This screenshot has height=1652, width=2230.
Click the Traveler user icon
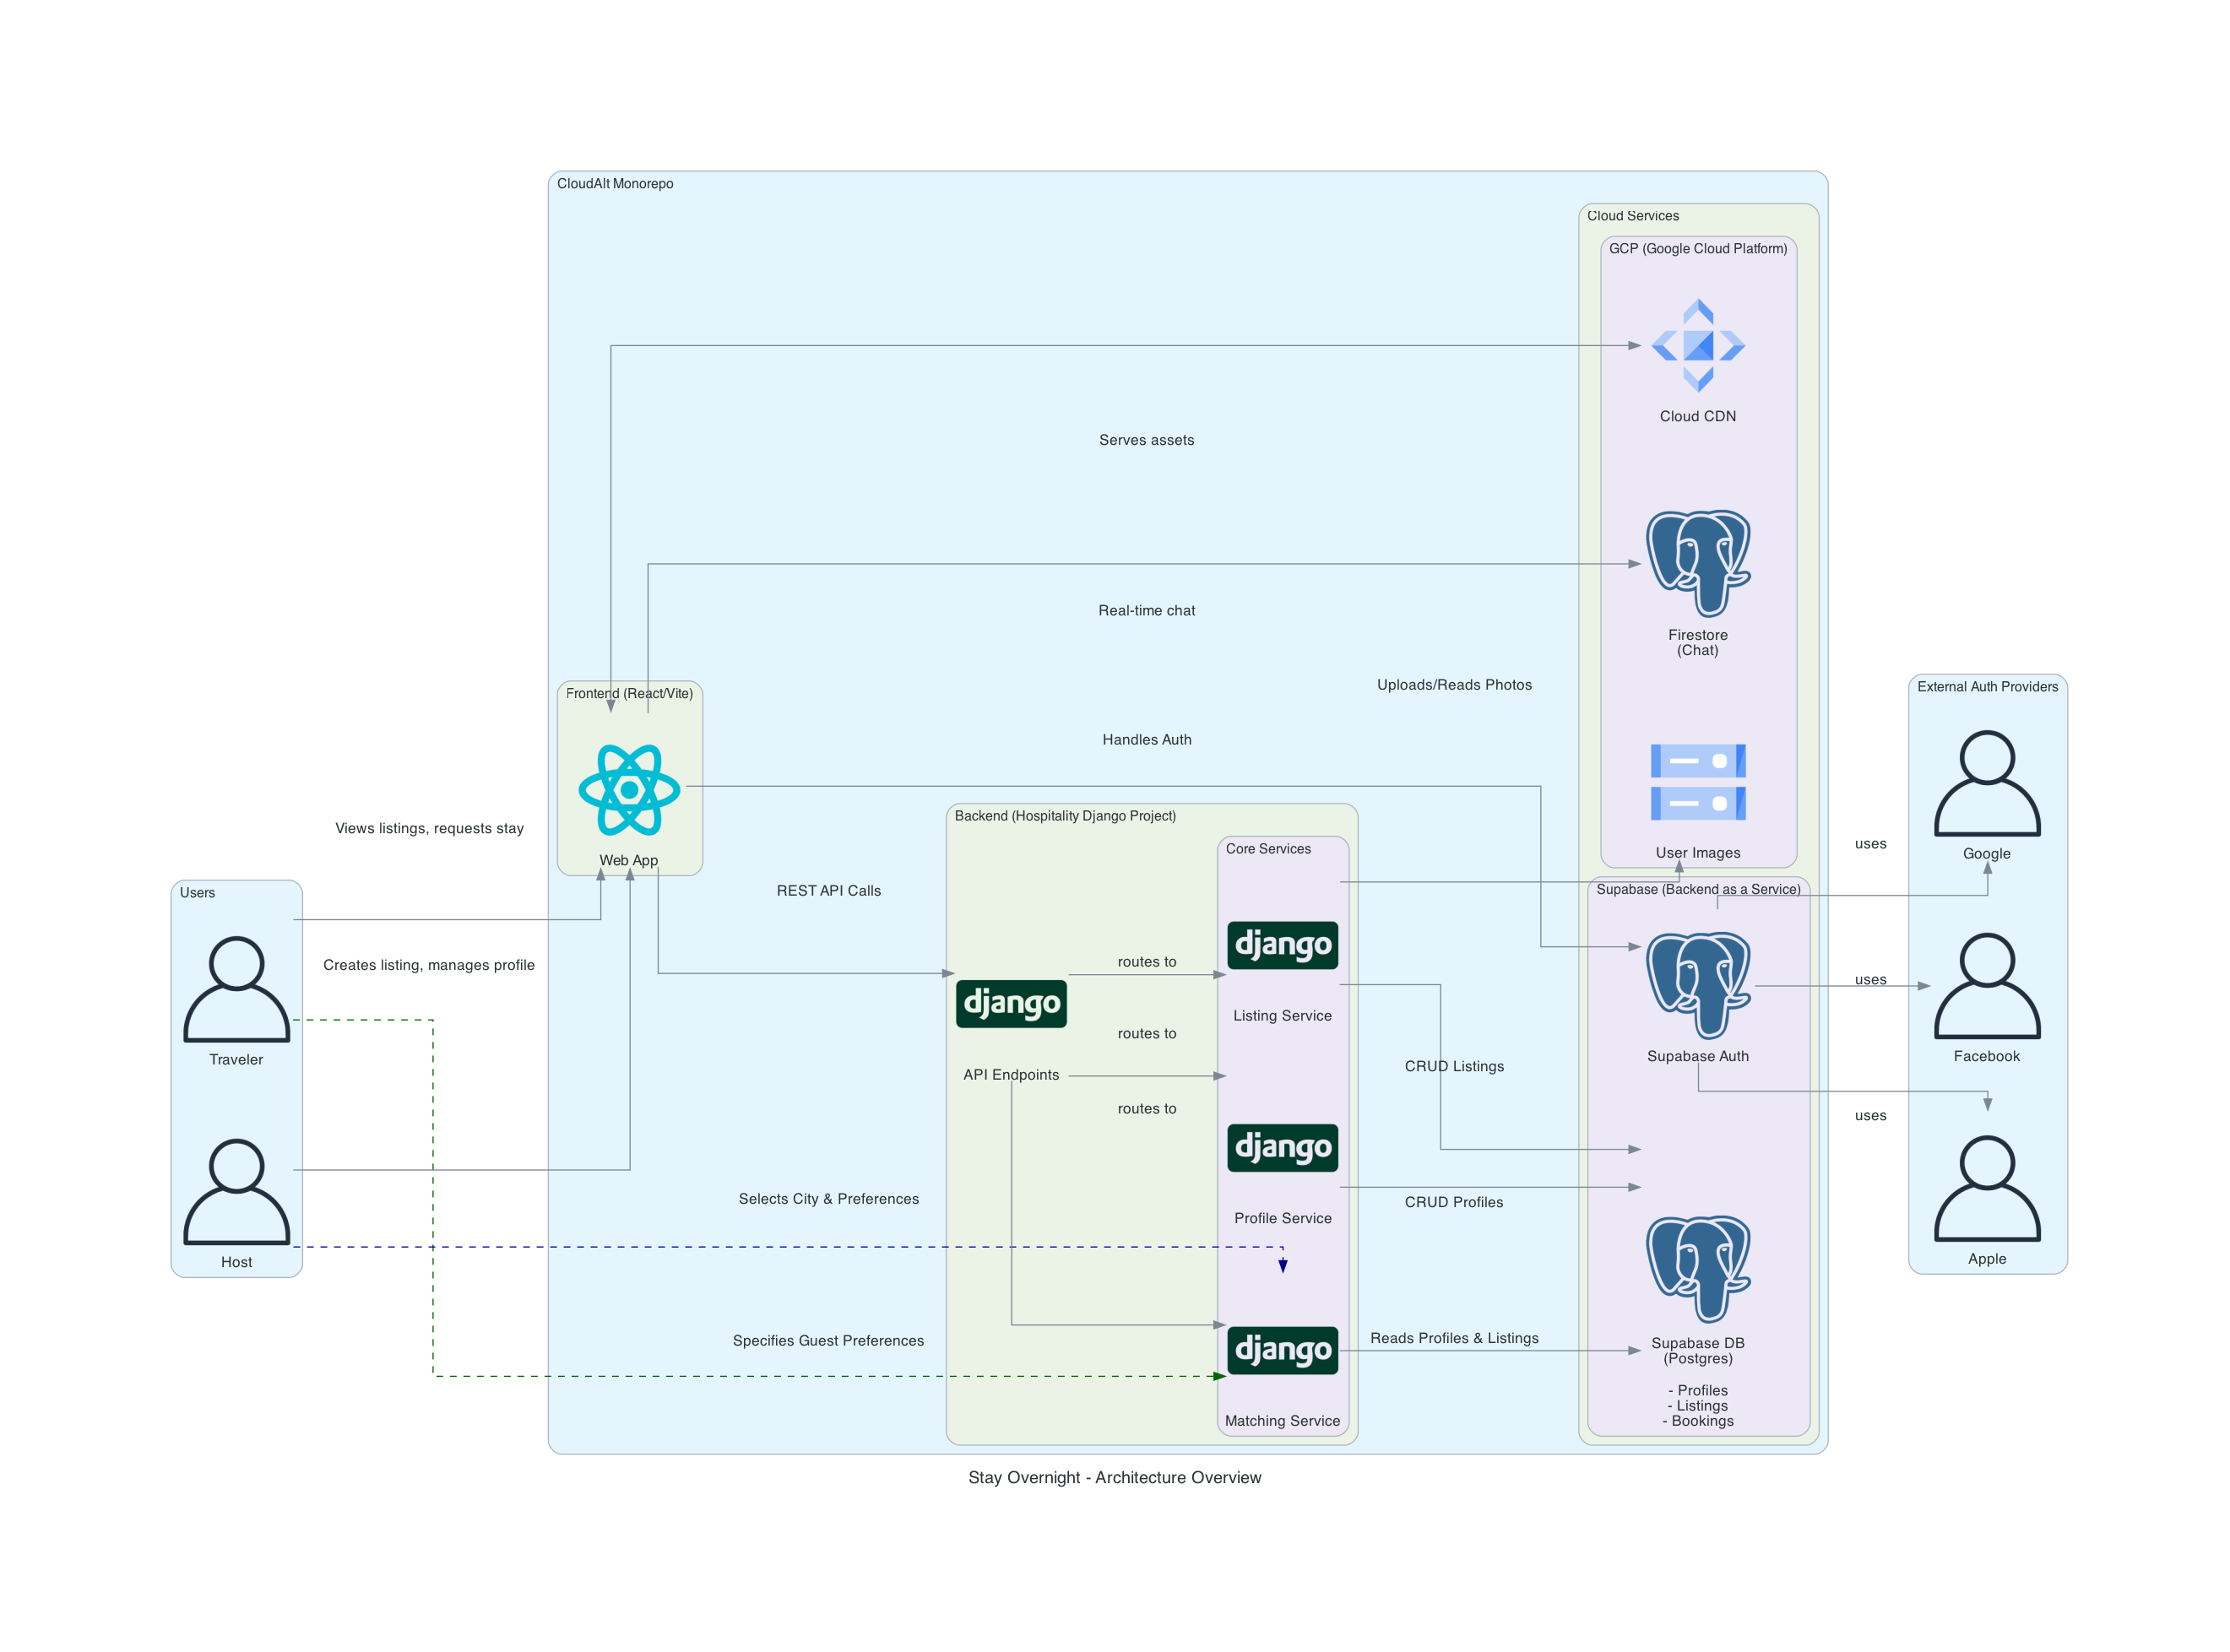236,988
